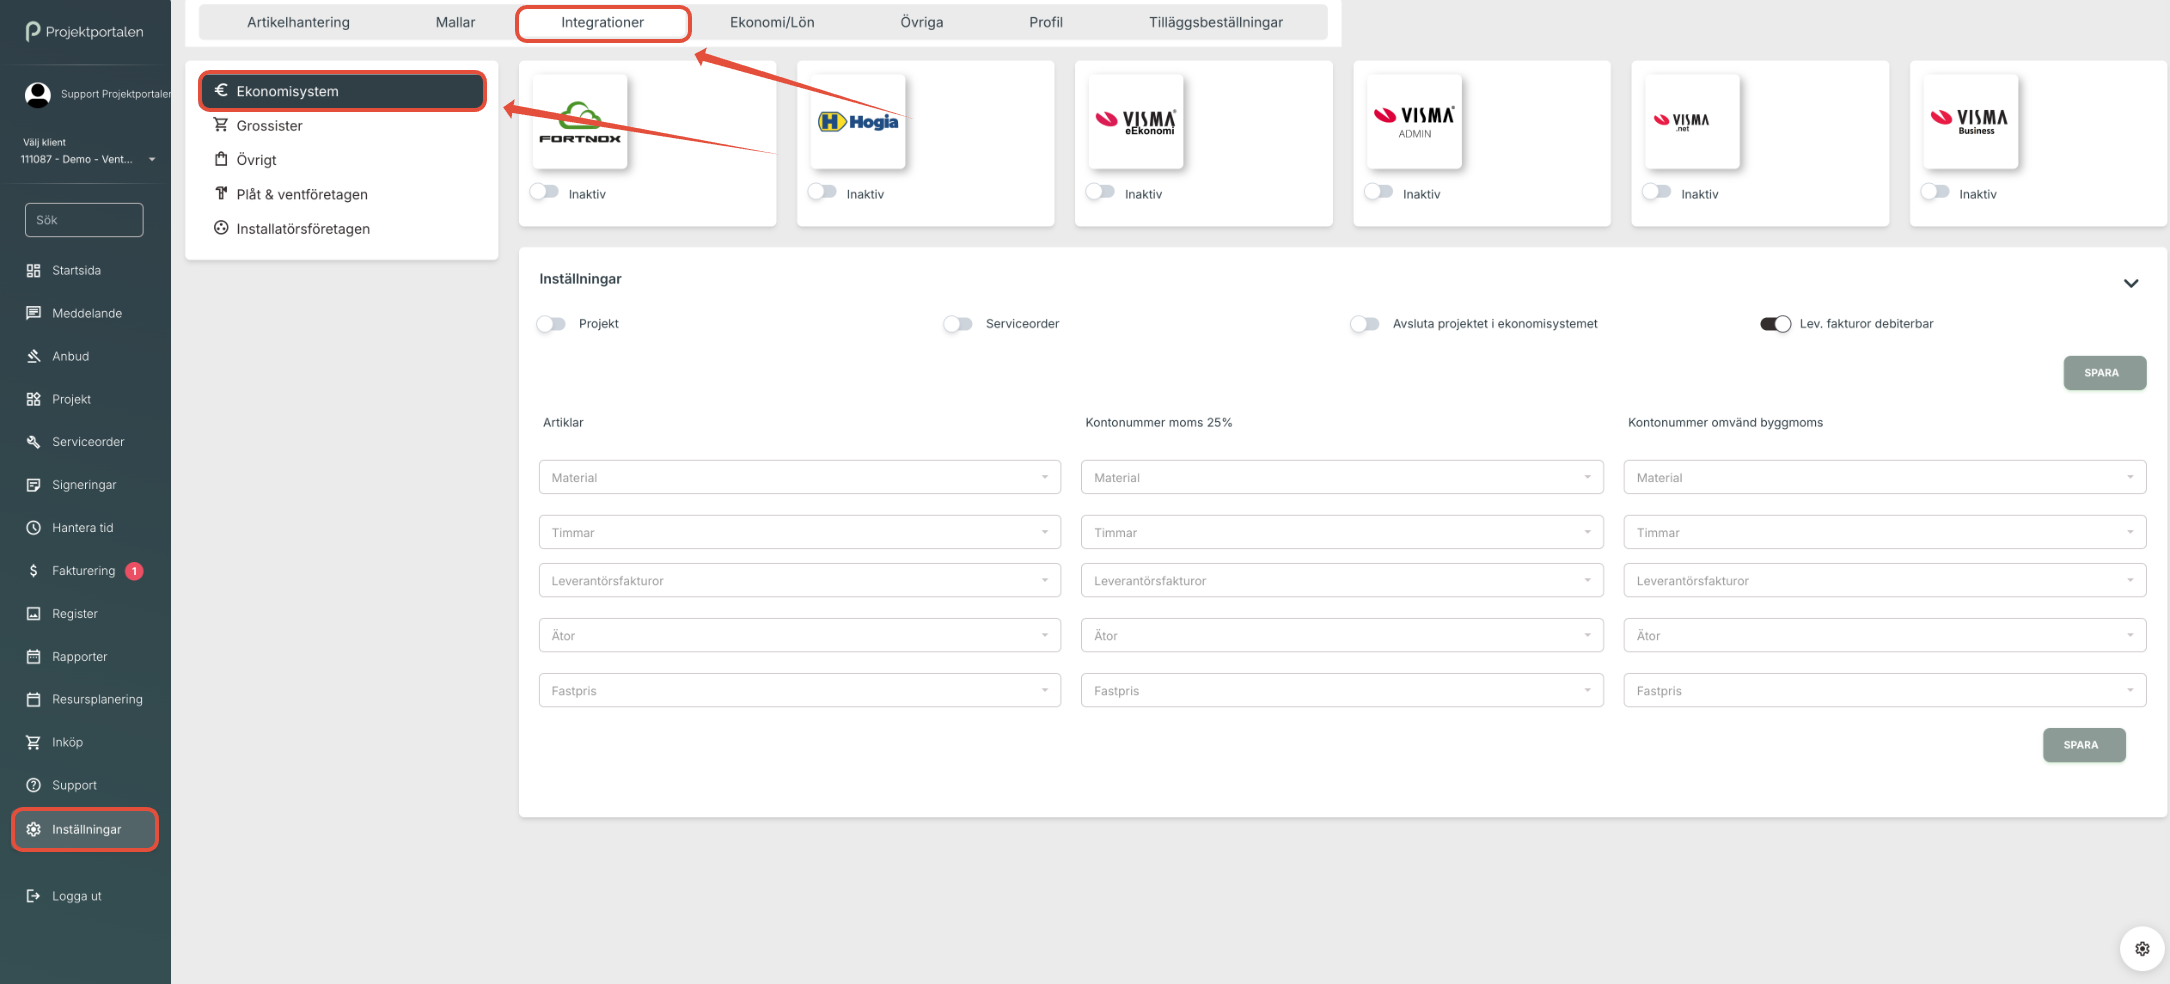Click the Hantera tid clock icon

(x=33, y=528)
